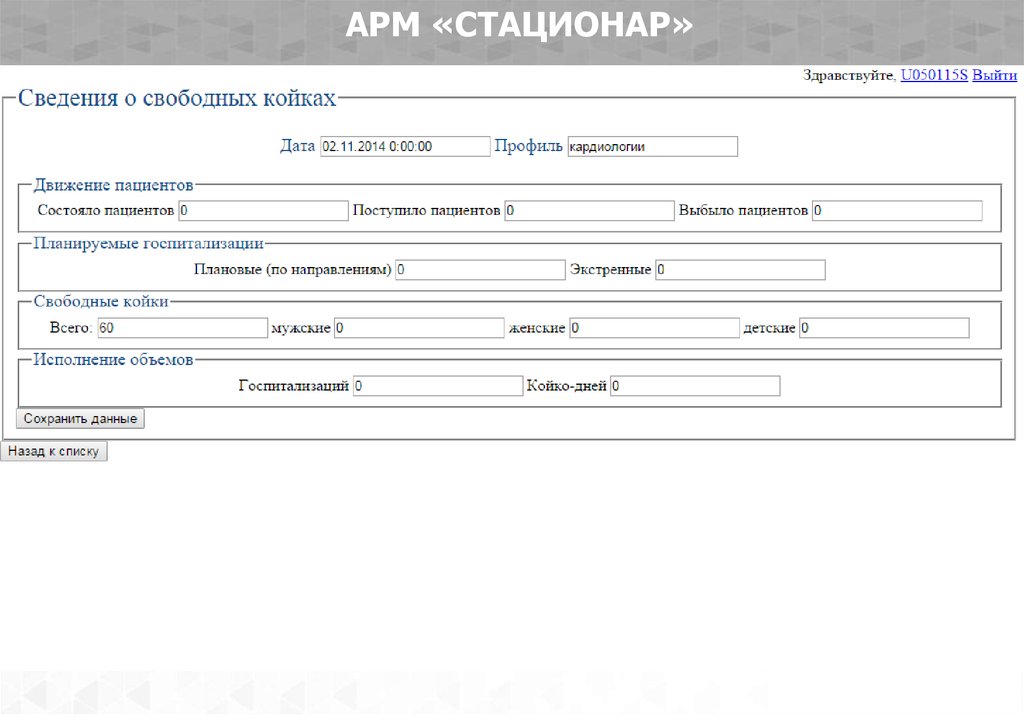Screen dimensions: 1024x715
Task: Focus the Дата input field
Action: click(405, 147)
